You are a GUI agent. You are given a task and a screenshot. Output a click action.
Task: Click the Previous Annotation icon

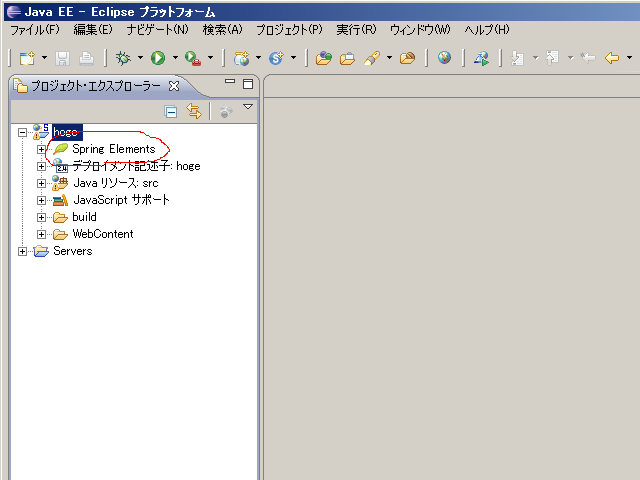point(553,58)
